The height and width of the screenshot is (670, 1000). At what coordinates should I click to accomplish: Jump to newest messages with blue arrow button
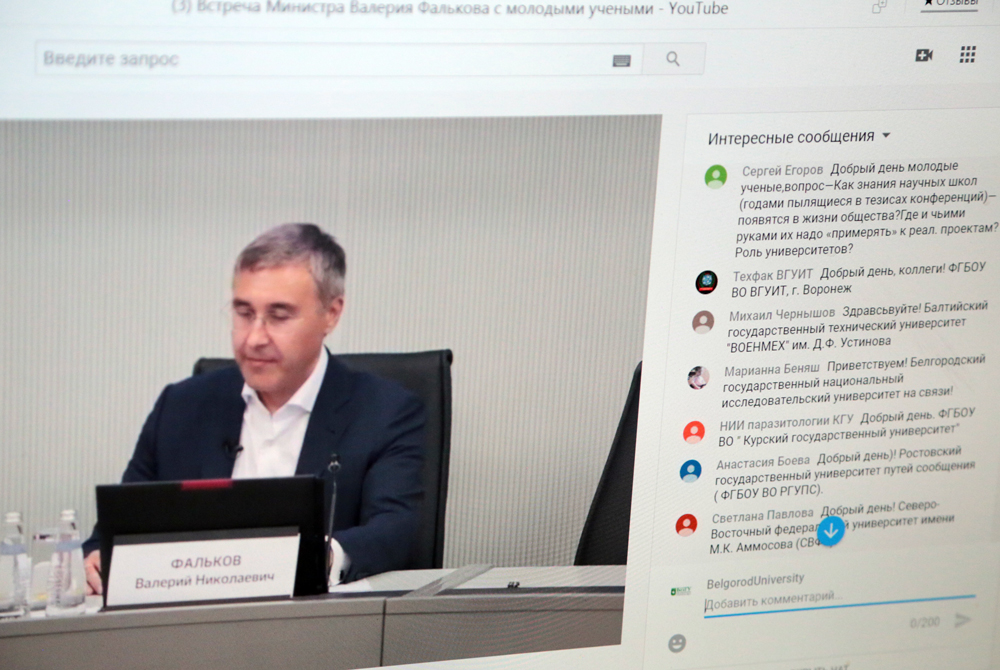[830, 530]
